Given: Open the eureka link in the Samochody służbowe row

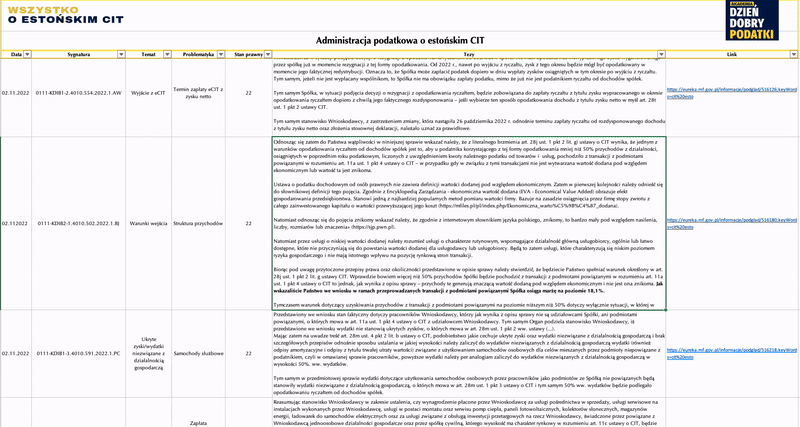Looking at the screenshot, I should click(x=732, y=353).
